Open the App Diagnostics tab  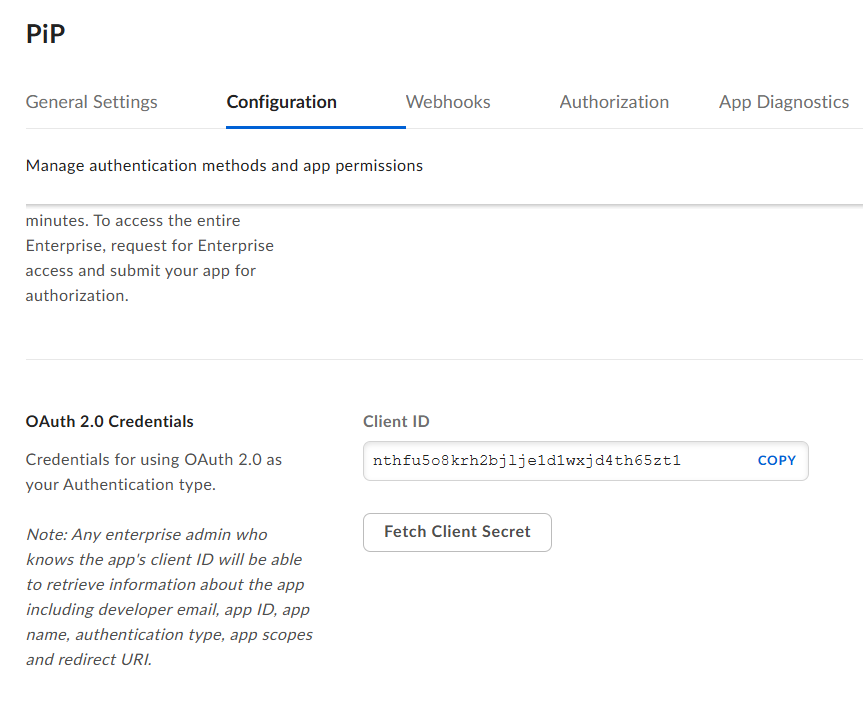pyautogui.click(x=784, y=102)
